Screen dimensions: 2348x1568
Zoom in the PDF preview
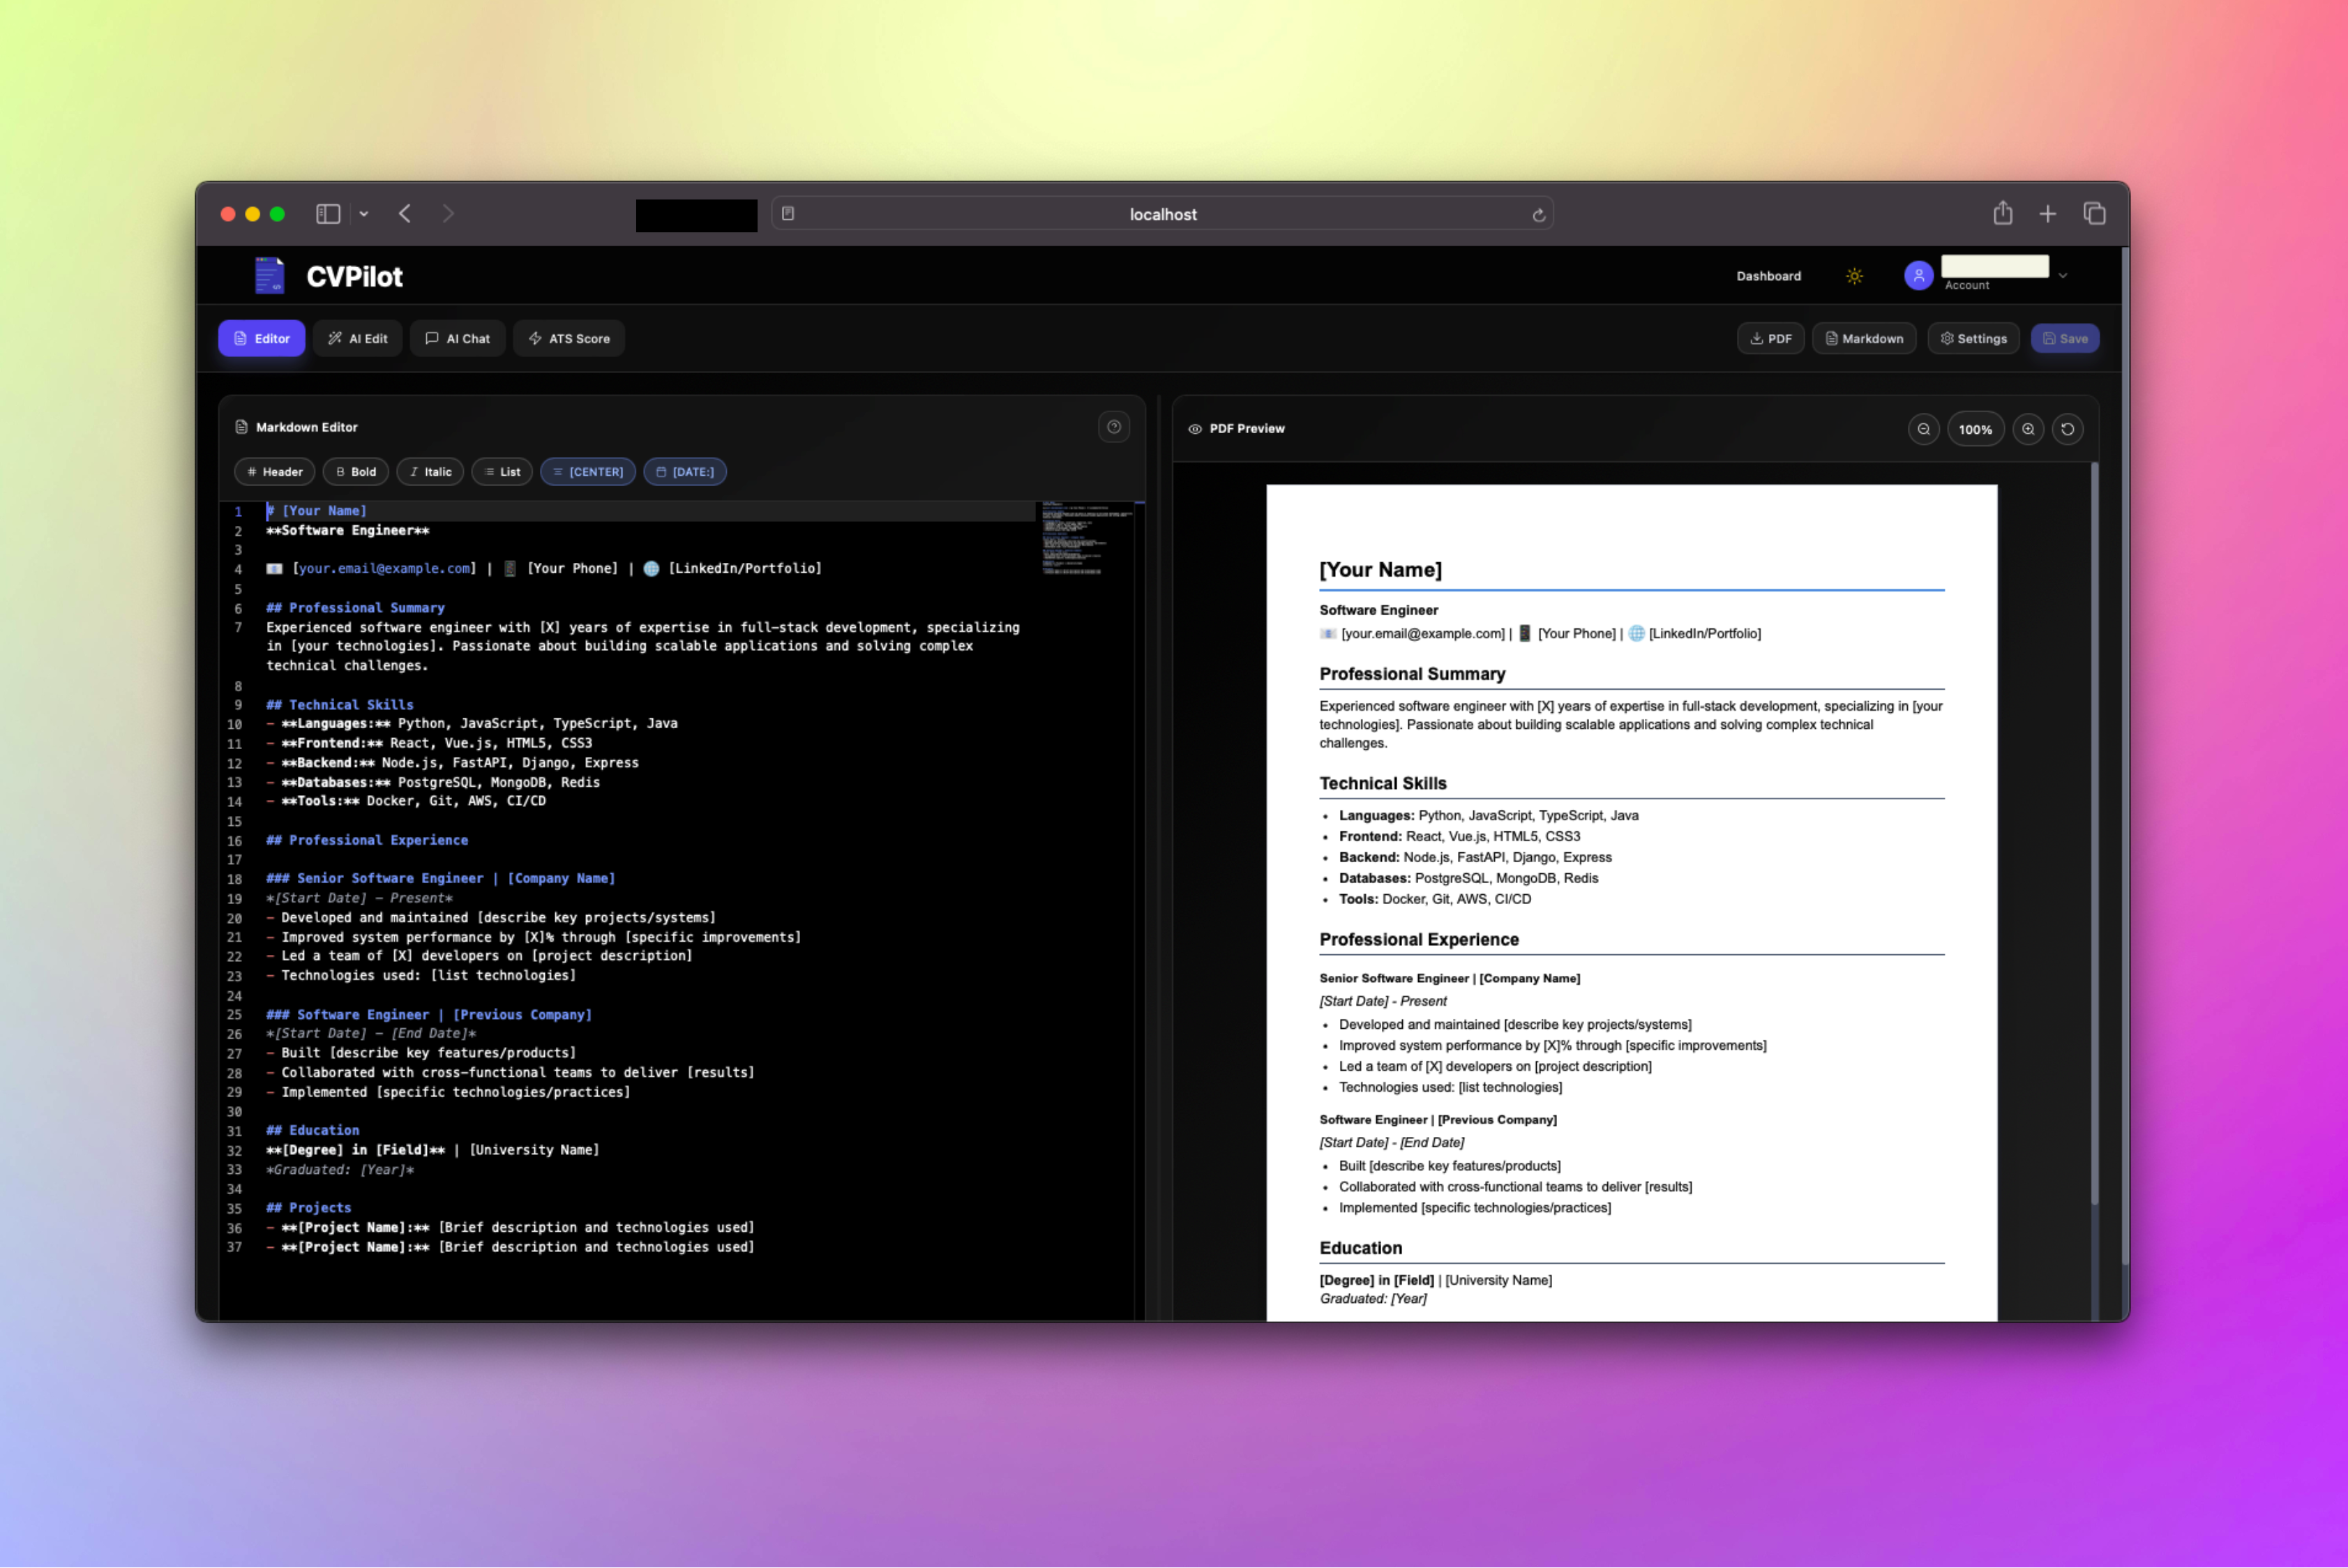point(2028,429)
